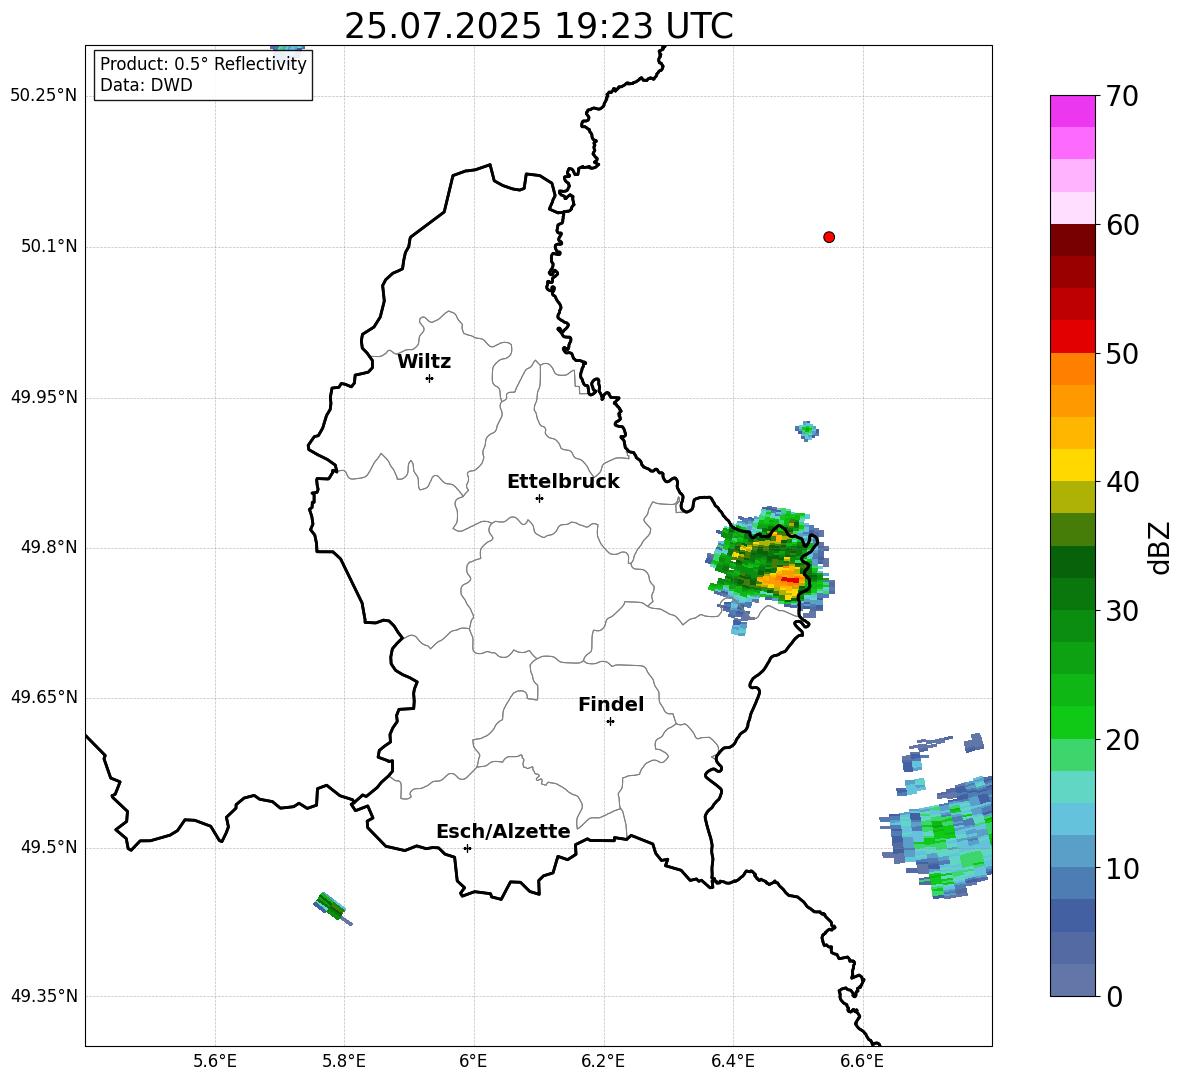Click the Ettelbruck station cross marker
This screenshot has width=1184, height=1081.
coord(539,498)
